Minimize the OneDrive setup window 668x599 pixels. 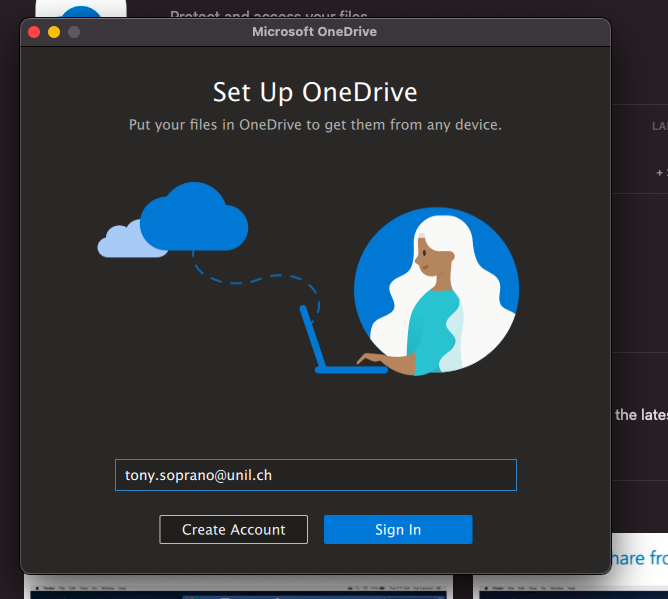54,32
